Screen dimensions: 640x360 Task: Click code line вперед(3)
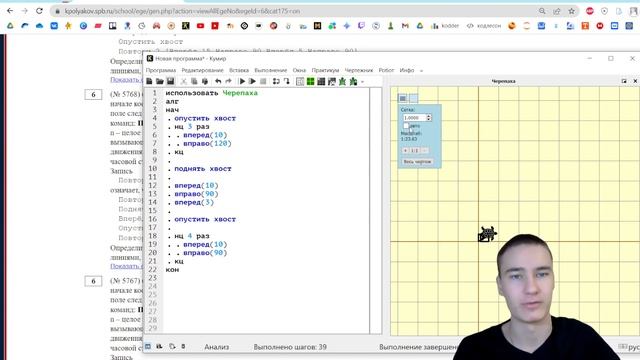[x=194, y=202]
